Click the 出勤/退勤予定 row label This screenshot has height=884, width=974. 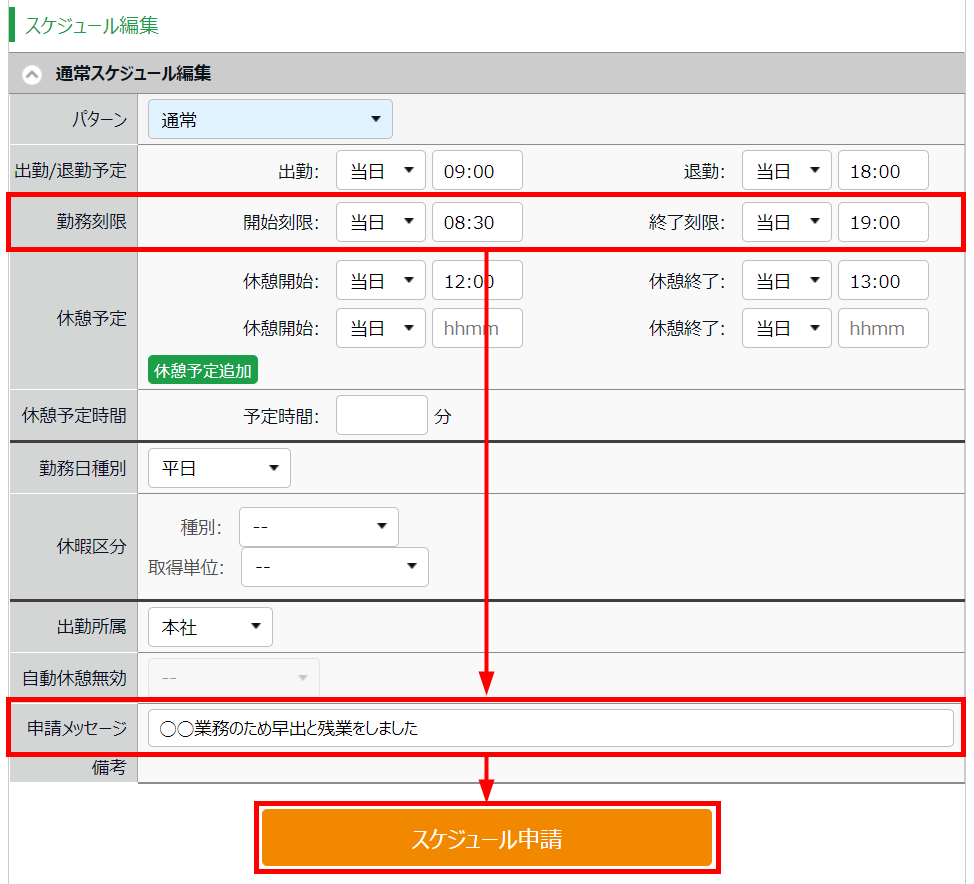[x=70, y=170]
